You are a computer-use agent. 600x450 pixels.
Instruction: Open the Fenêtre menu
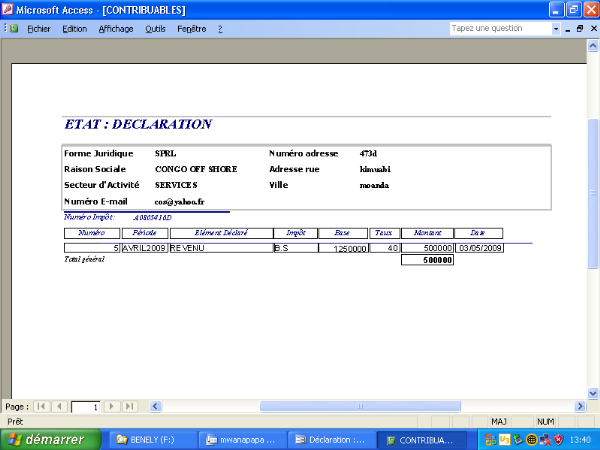(x=191, y=29)
